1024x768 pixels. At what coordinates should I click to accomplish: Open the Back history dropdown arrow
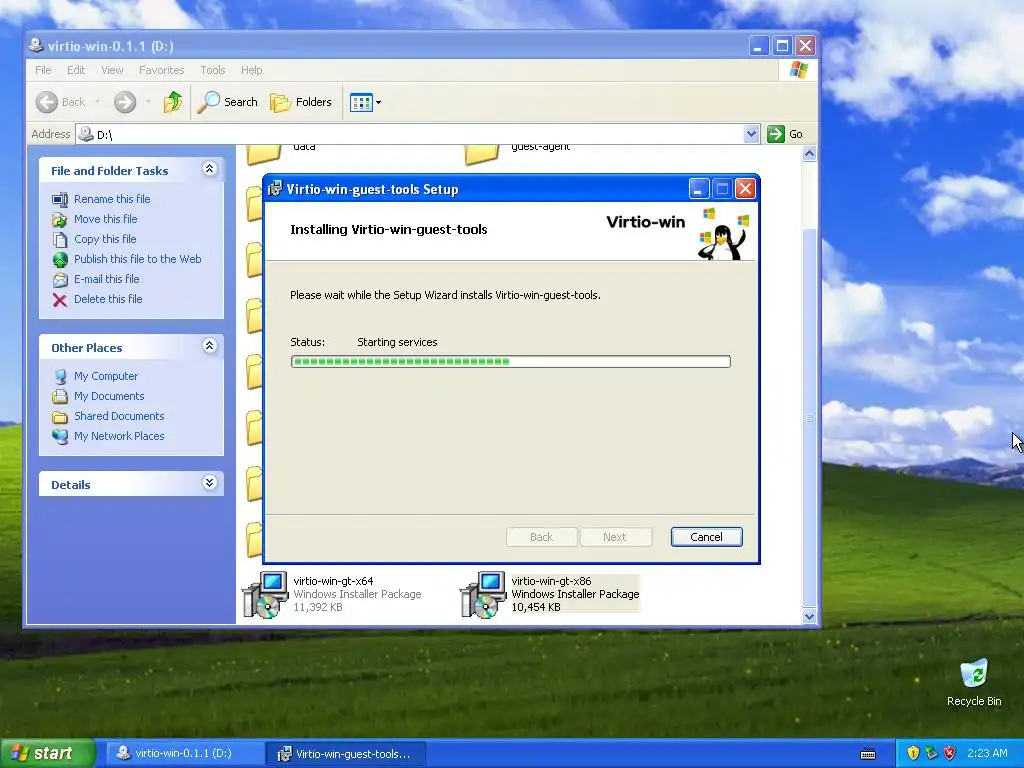click(x=97, y=102)
